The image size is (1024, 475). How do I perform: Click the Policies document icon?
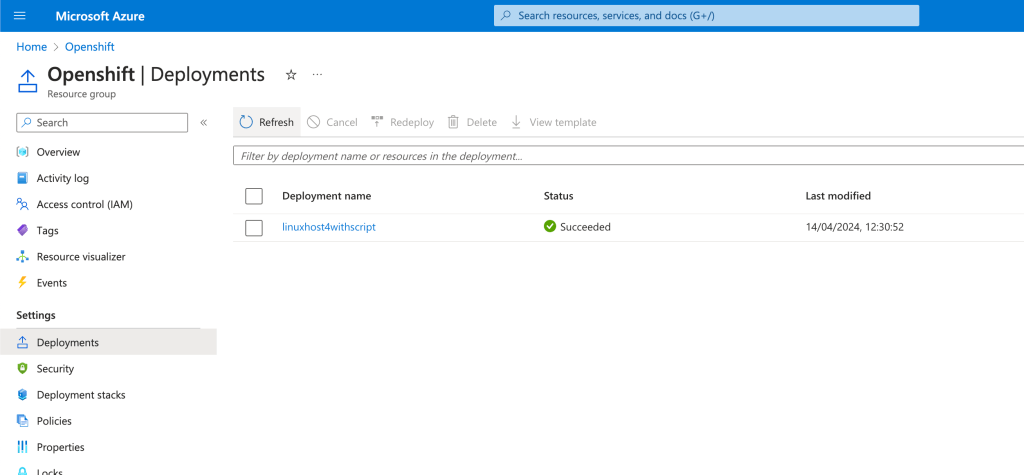23,421
